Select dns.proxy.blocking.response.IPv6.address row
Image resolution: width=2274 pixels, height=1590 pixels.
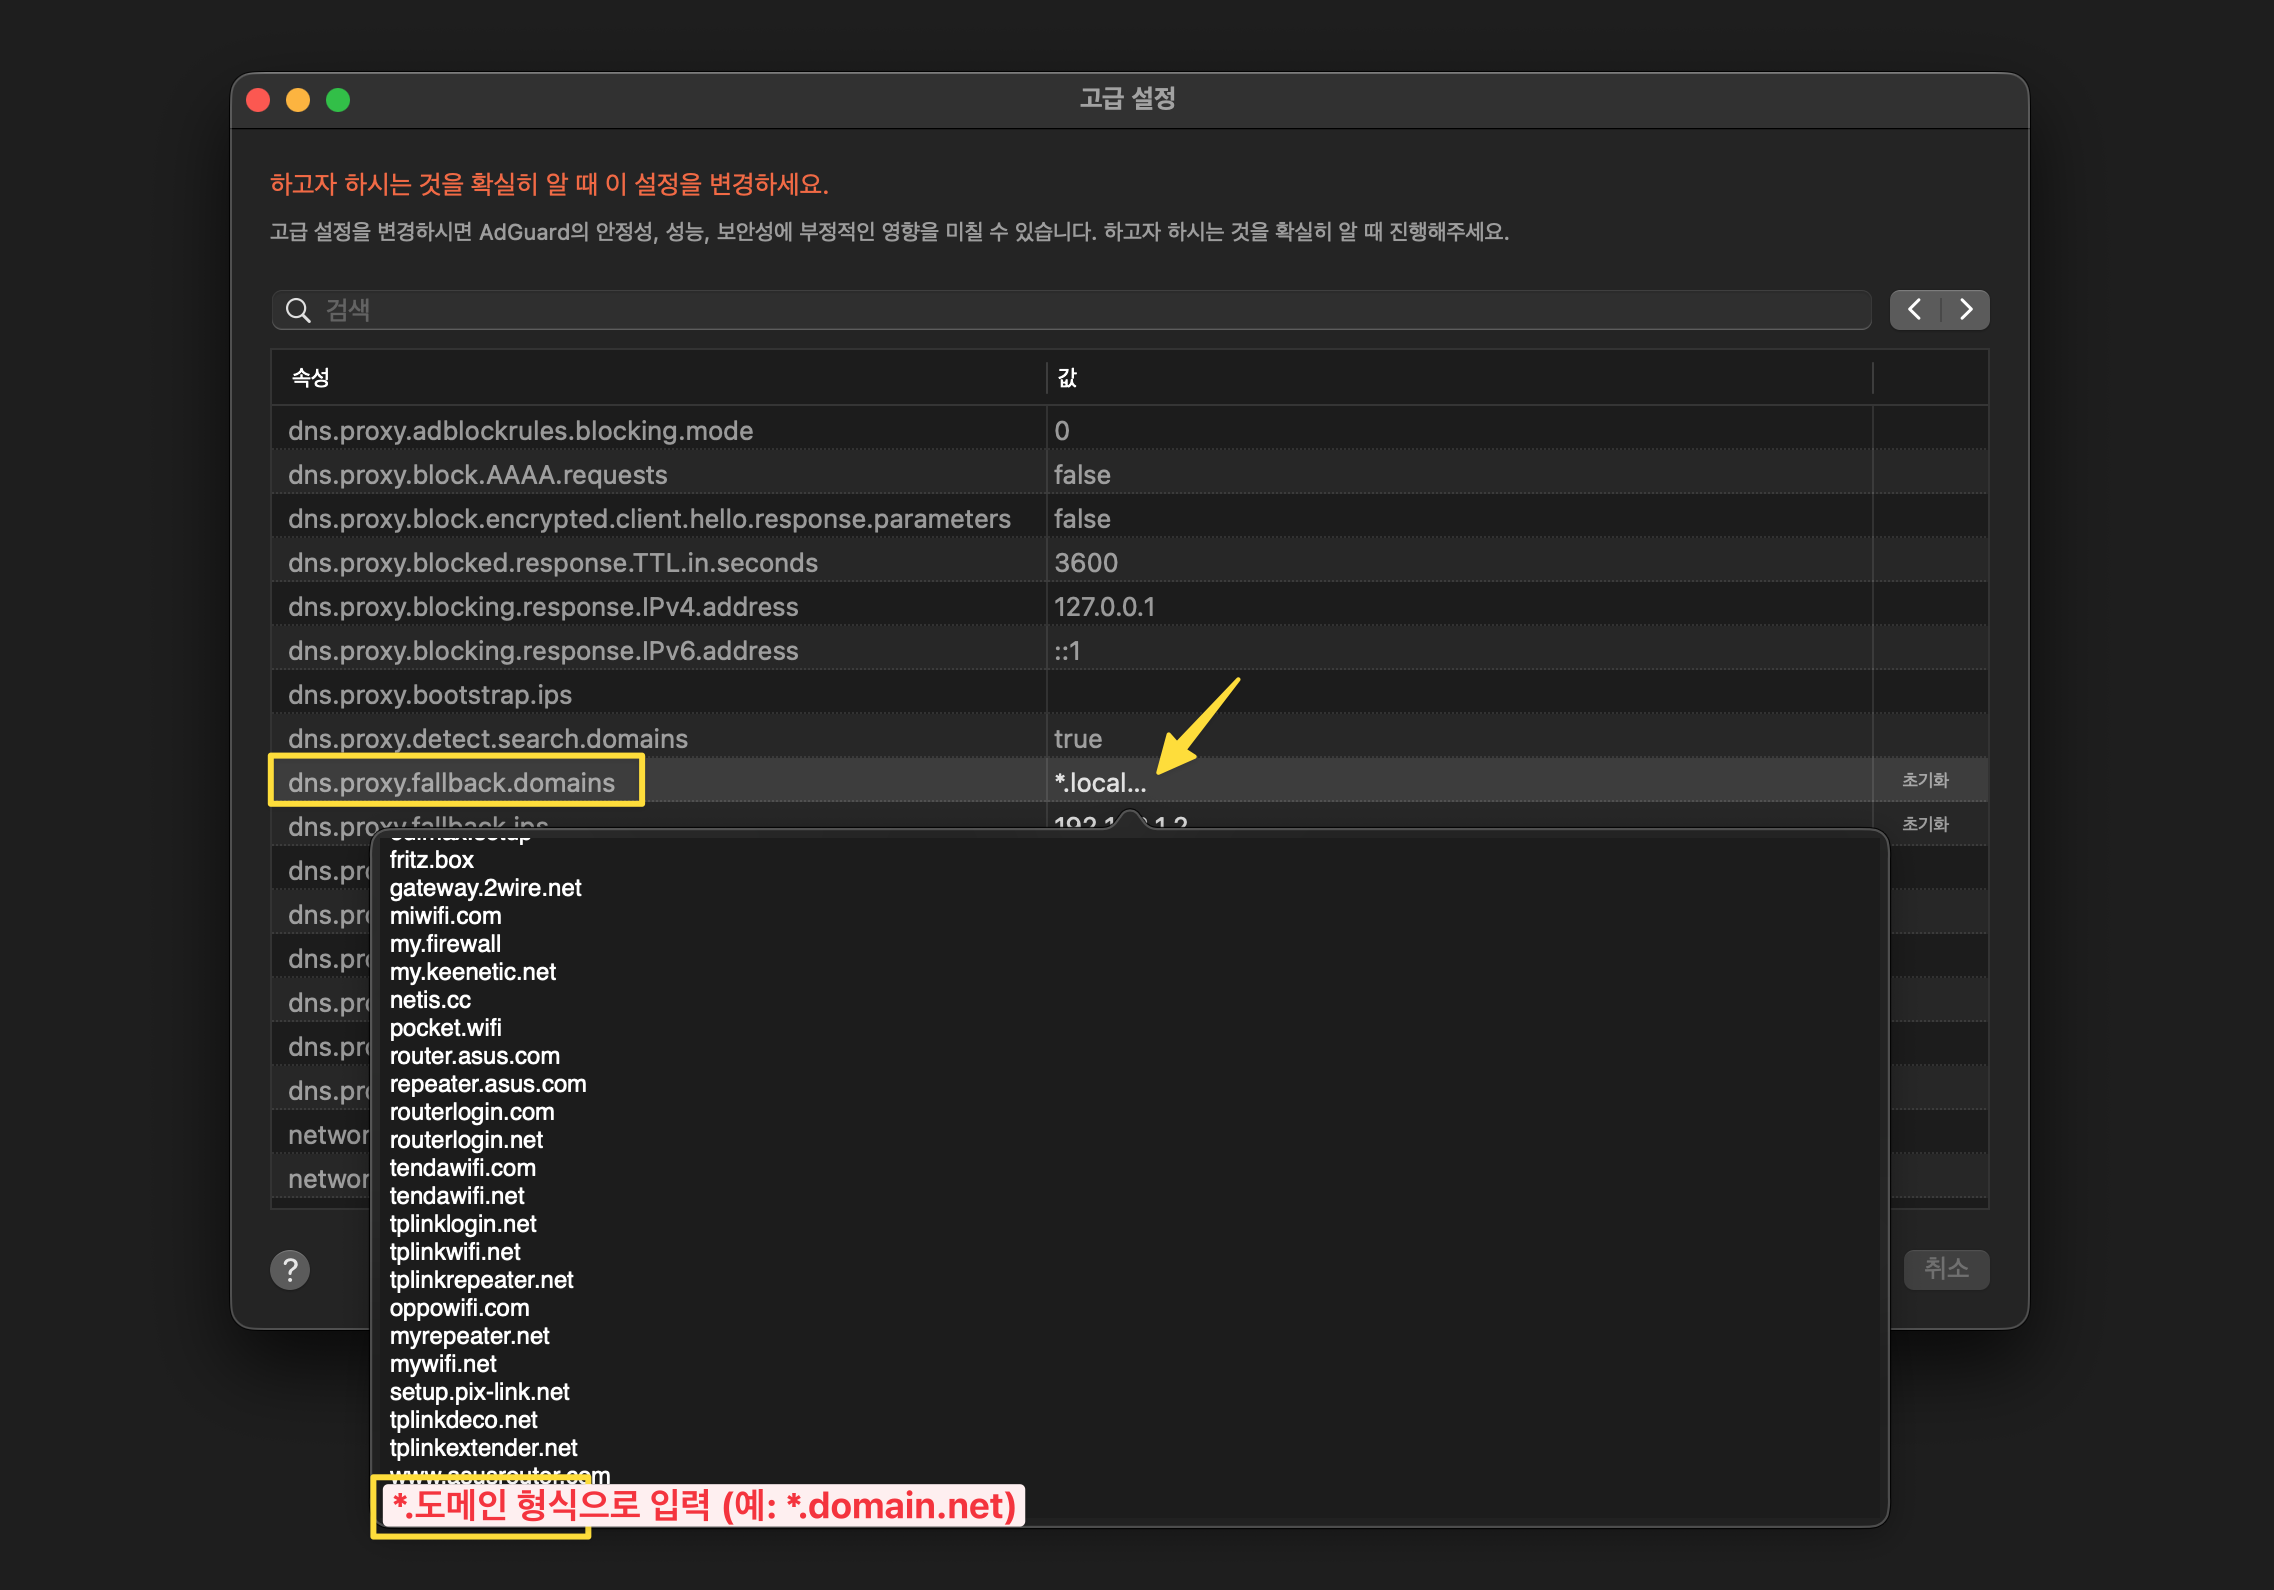(x=1129, y=650)
